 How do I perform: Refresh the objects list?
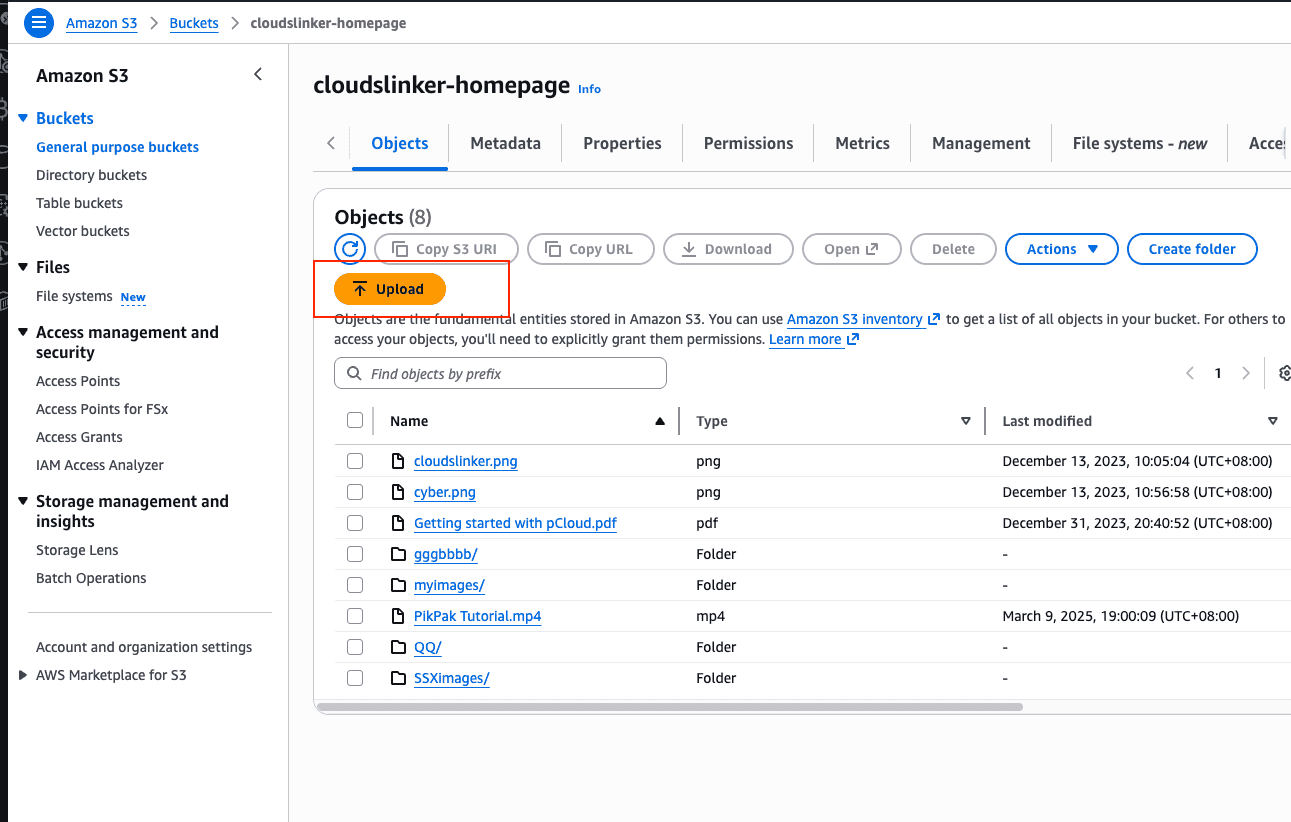click(350, 249)
